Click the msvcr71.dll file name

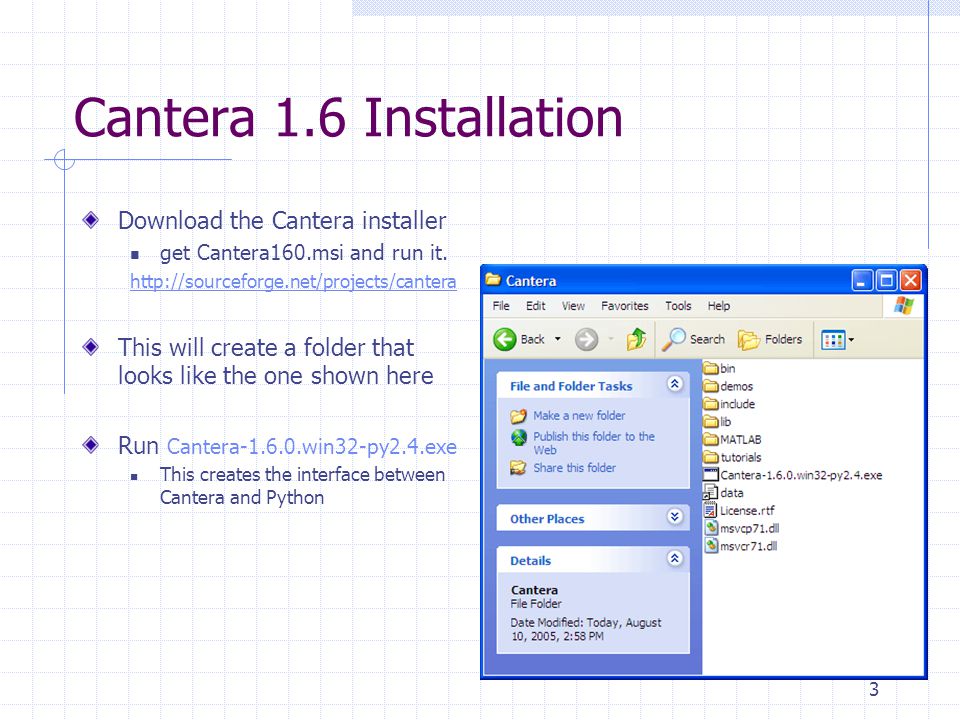click(749, 546)
